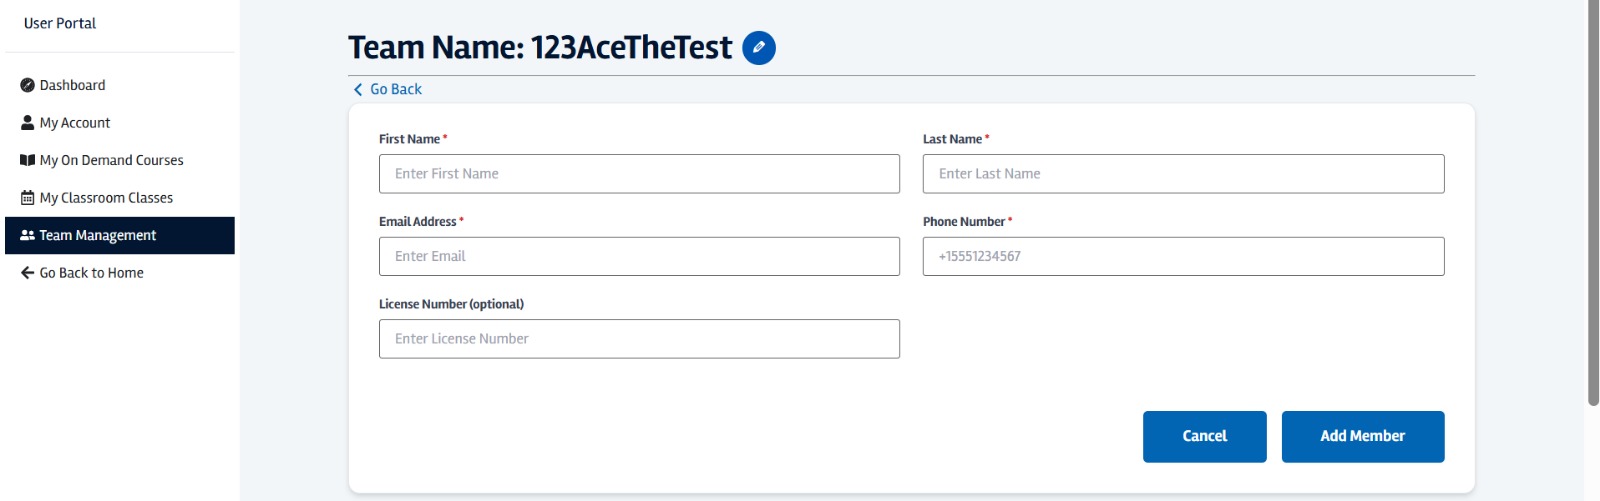Open the My On Demand Courses menu label

[111, 160]
